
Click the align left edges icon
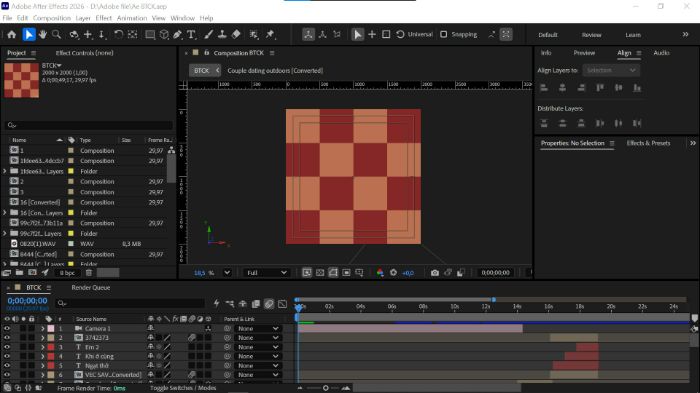point(544,88)
